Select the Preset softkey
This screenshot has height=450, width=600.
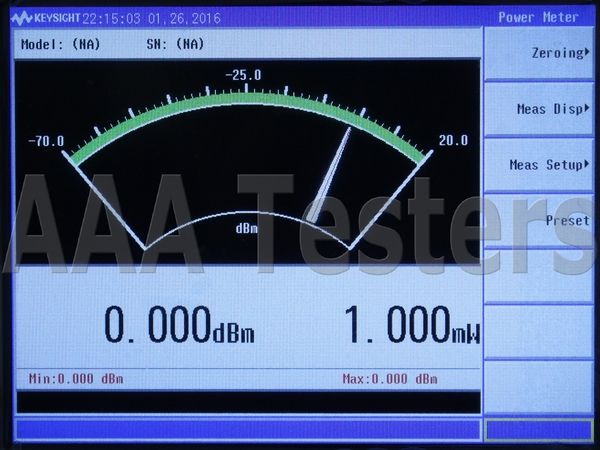click(539, 221)
